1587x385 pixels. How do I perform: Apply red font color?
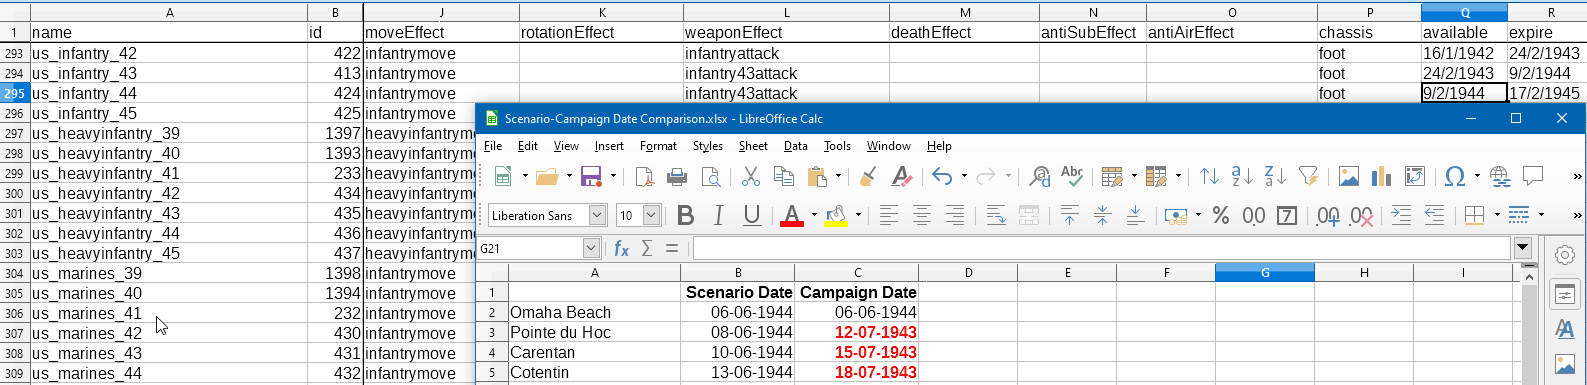click(x=791, y=215)
